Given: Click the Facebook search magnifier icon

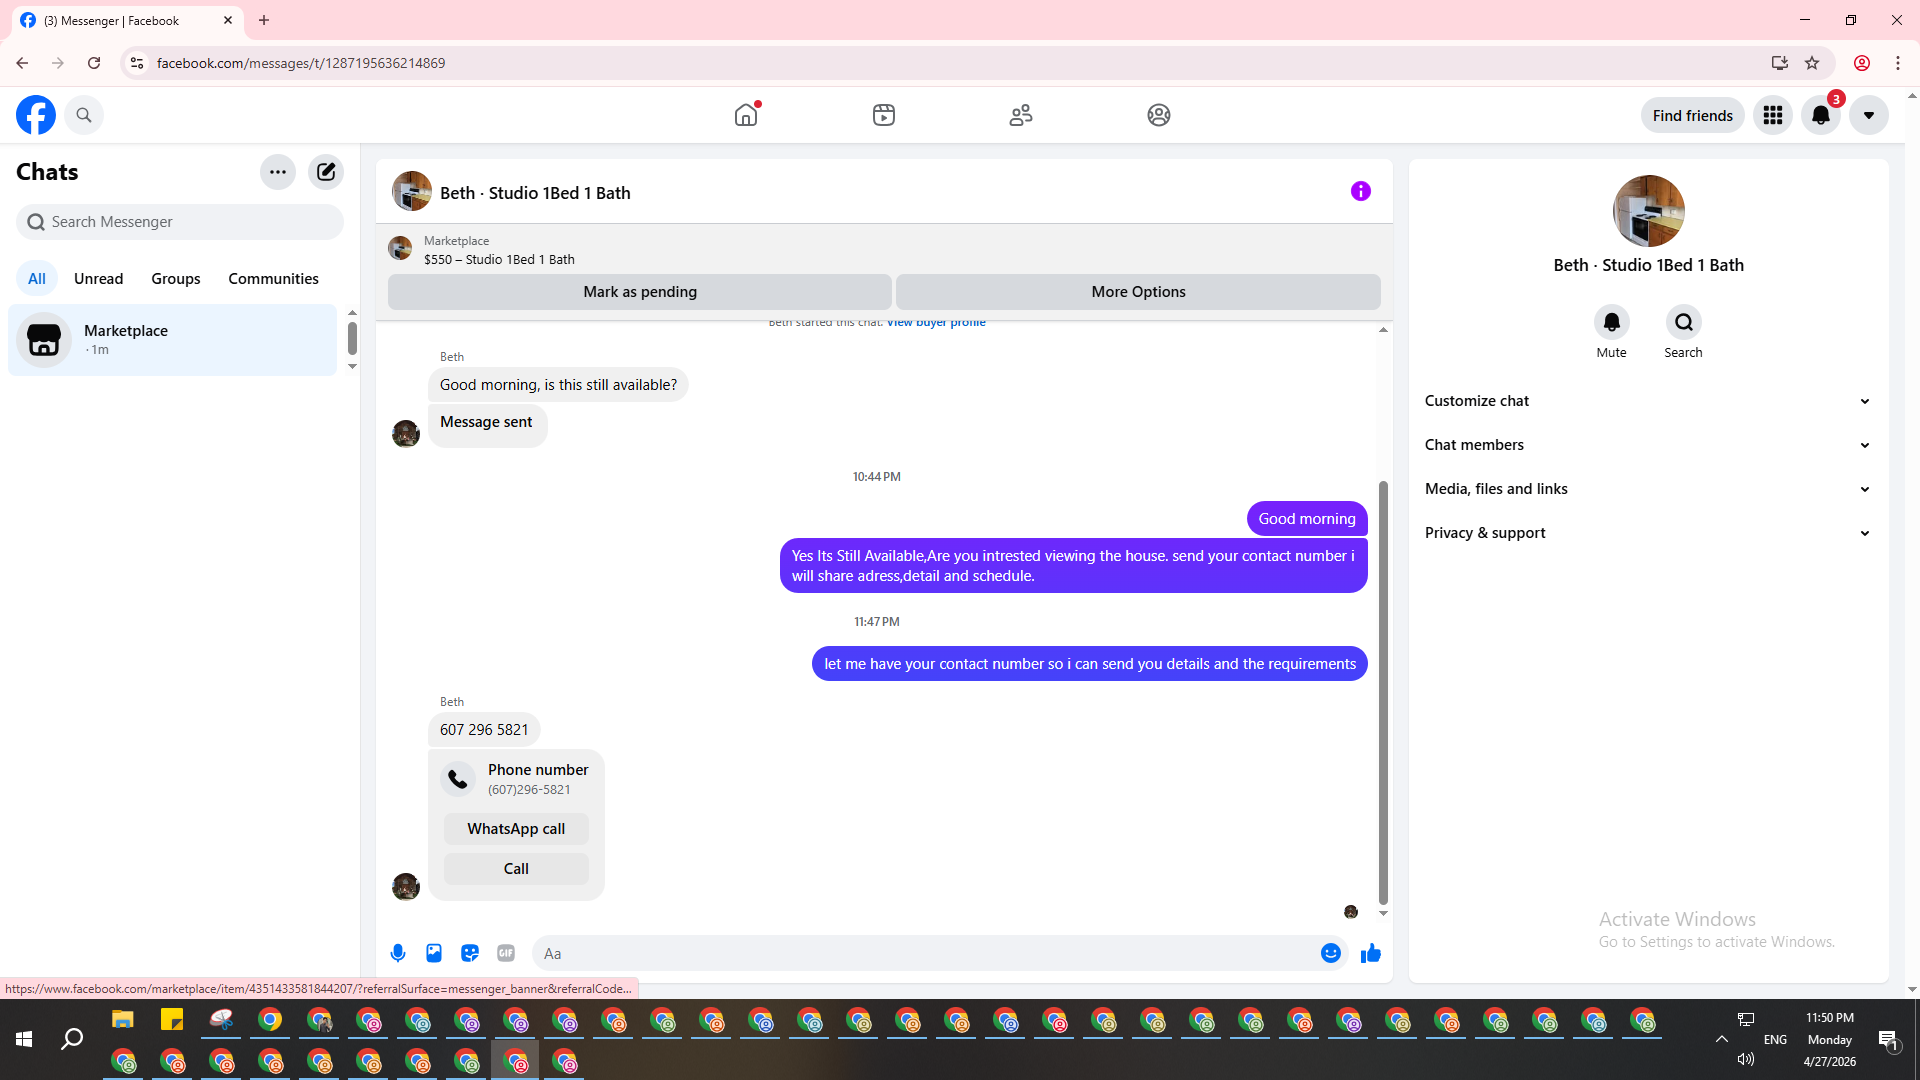Looking at the screenshot, I should 84,115.
